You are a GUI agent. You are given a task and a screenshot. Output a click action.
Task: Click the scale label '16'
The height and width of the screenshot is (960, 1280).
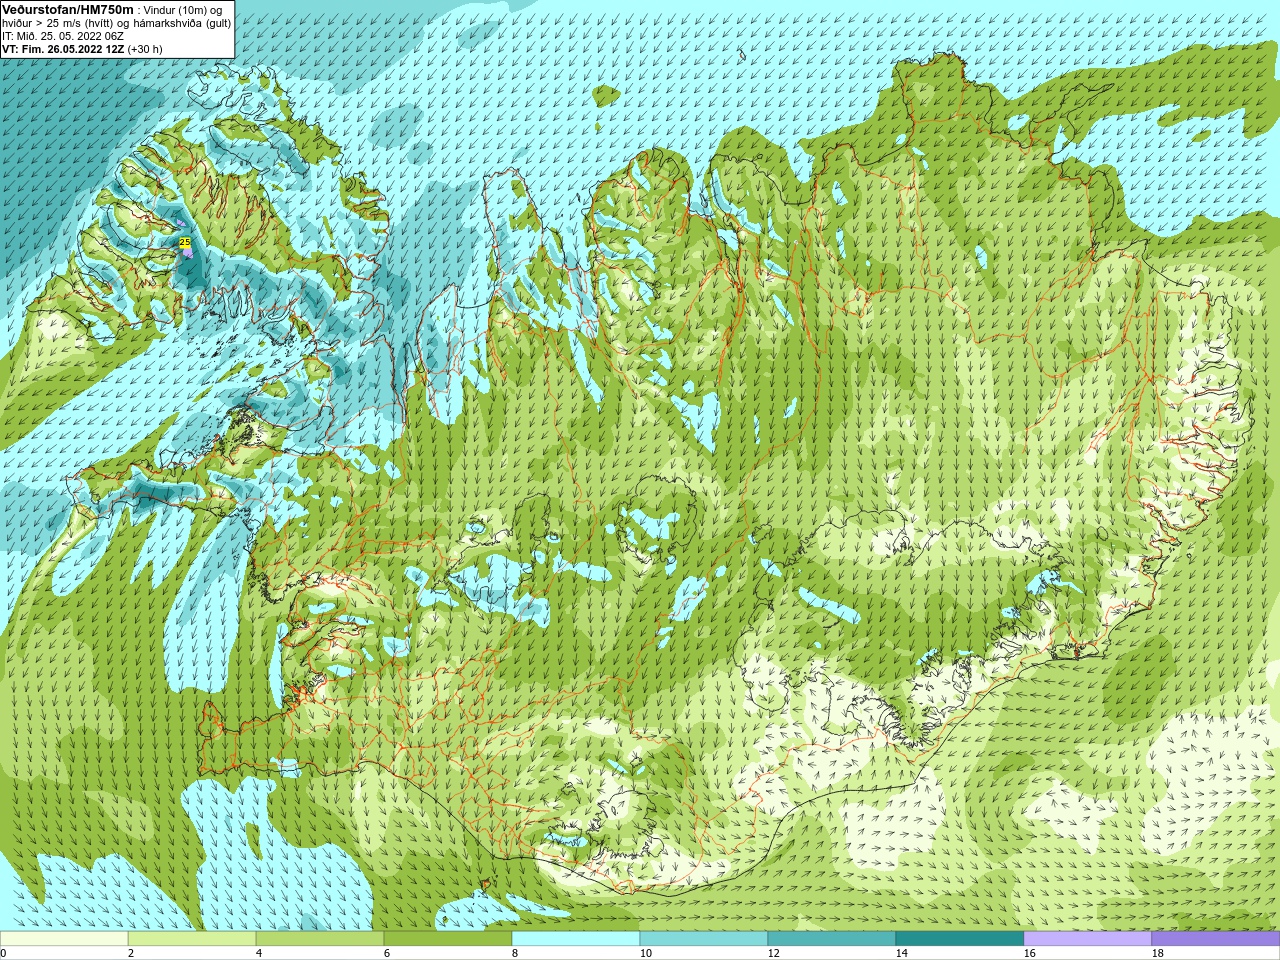pos(1029,953)
